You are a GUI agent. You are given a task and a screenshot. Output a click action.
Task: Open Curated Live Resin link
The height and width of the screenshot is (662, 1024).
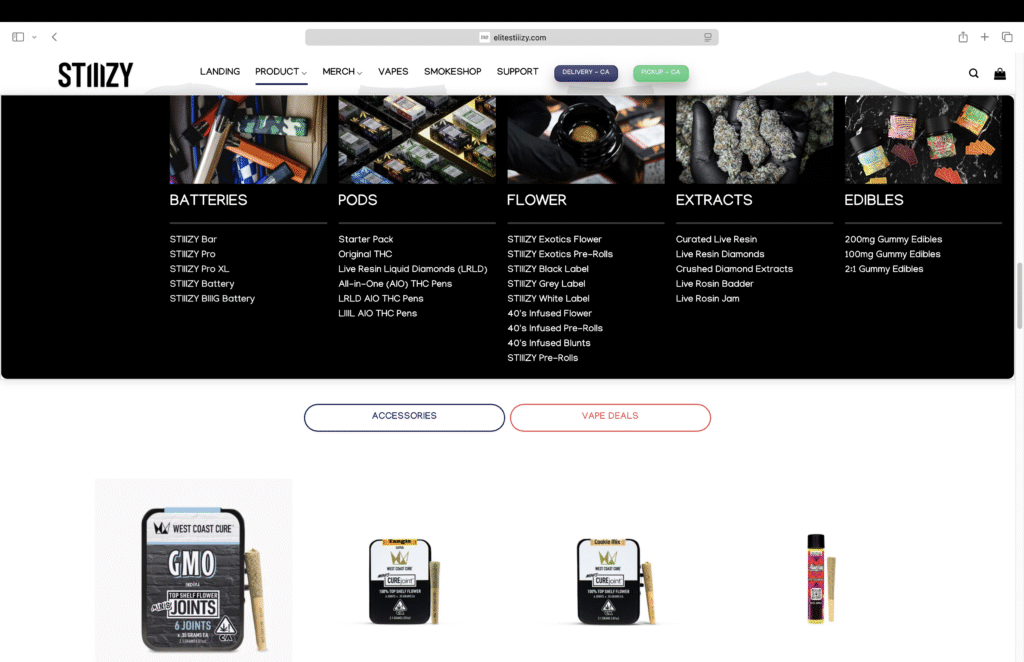click(716, 240)
